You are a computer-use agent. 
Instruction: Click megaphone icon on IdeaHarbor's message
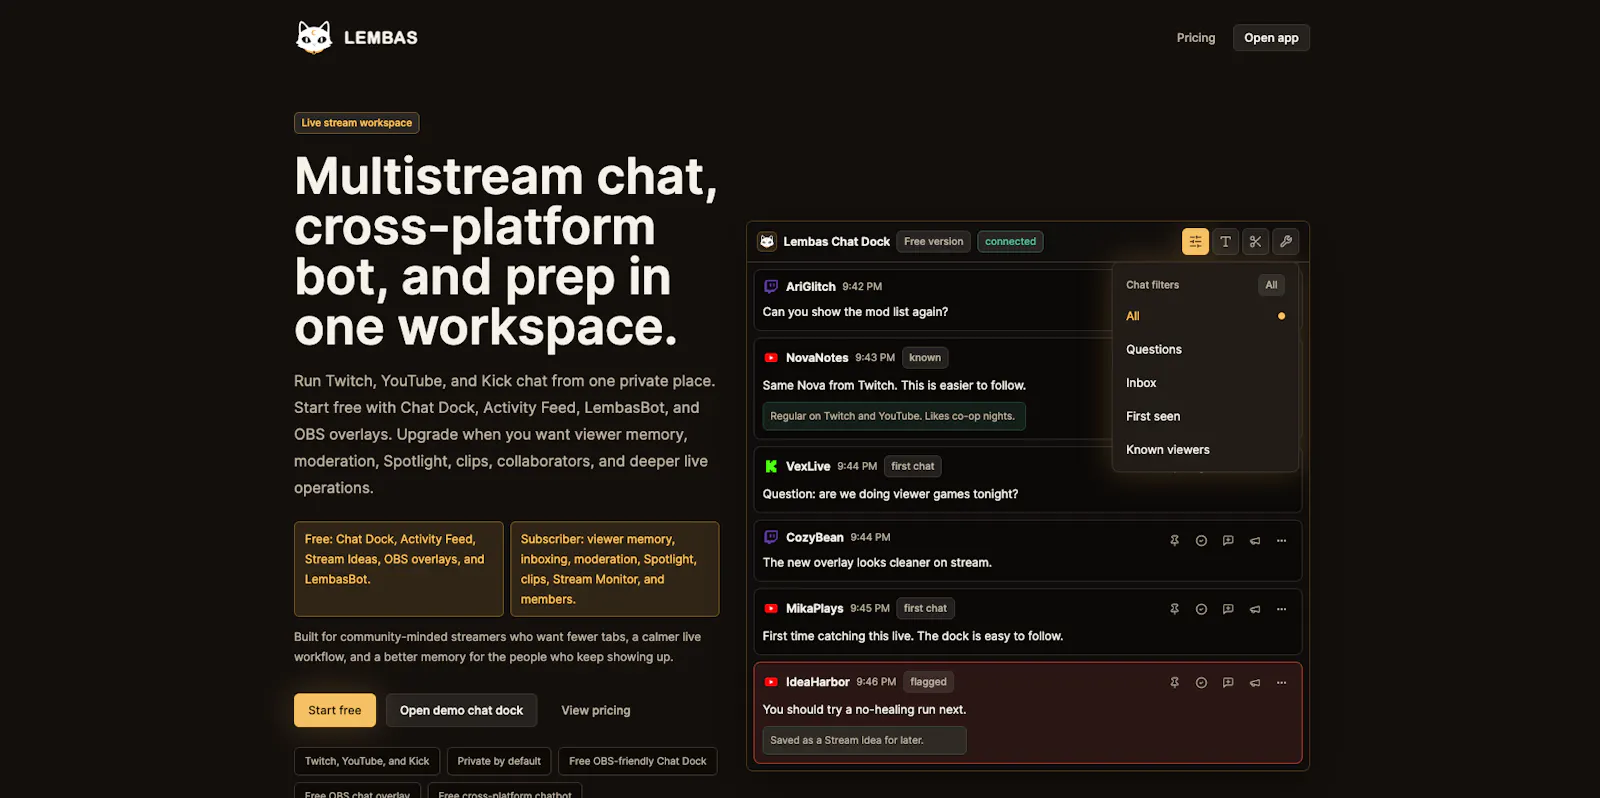(1255, 682)
